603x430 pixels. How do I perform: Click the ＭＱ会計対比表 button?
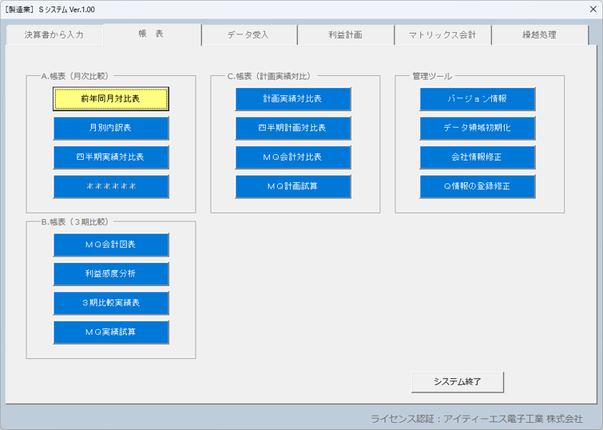[x=293, y=157]
